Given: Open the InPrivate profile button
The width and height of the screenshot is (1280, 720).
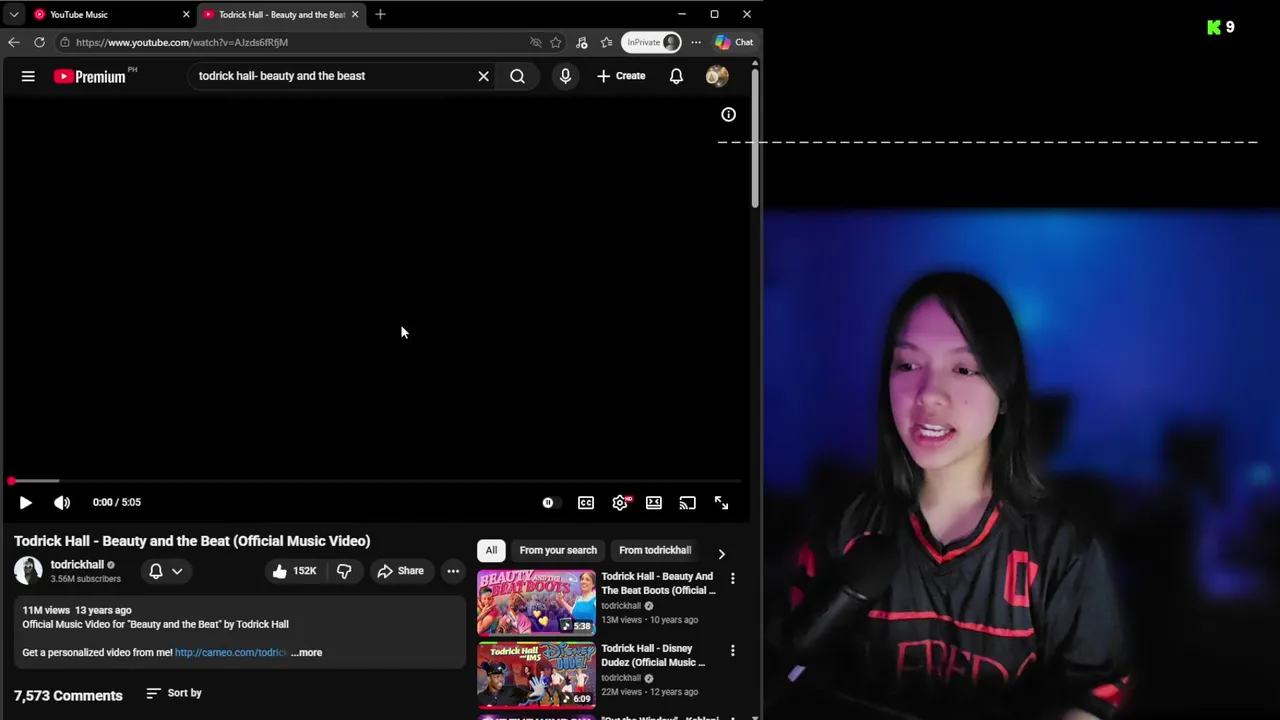Looking at the screenshot, I should click(651, 42).
